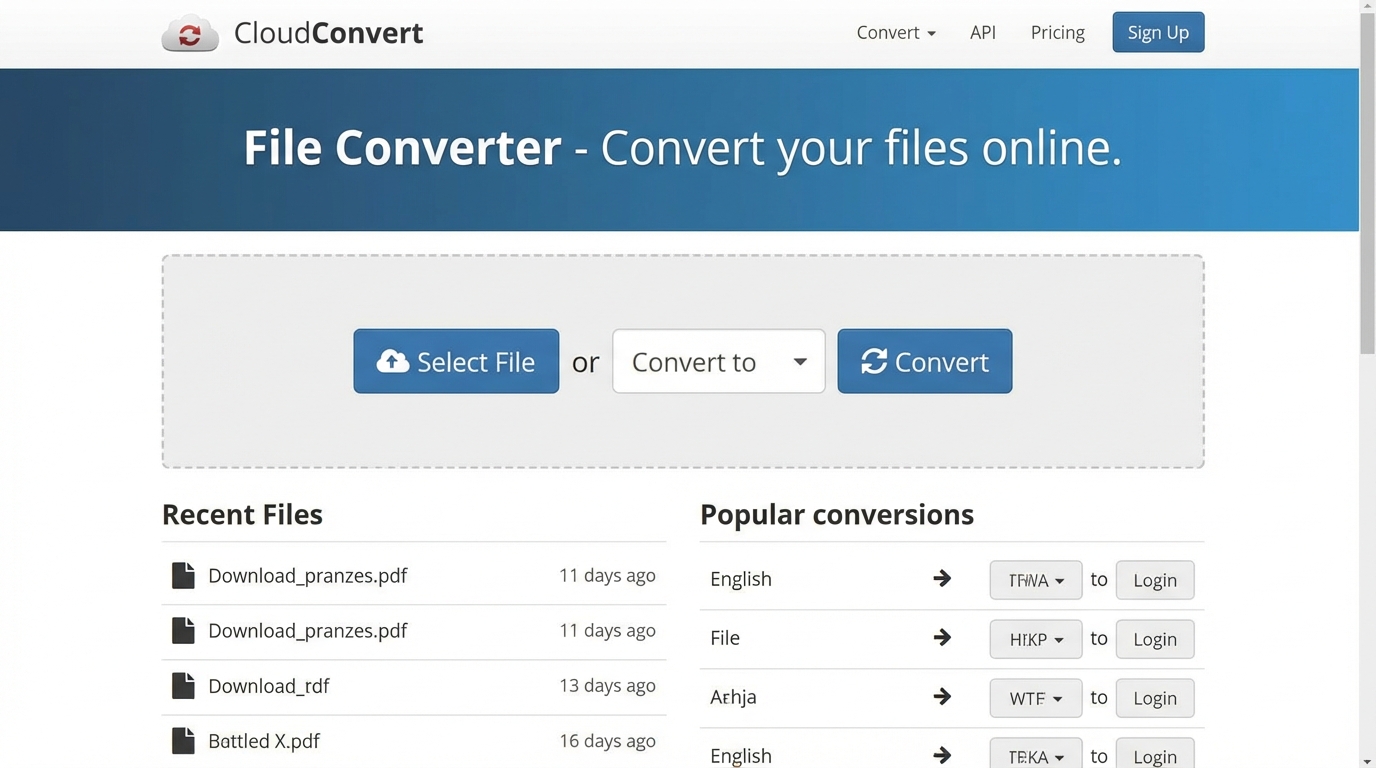Open the Convert menu in the navigation bar
Screen dimensions: 1376x768
(x=894, y=32)
